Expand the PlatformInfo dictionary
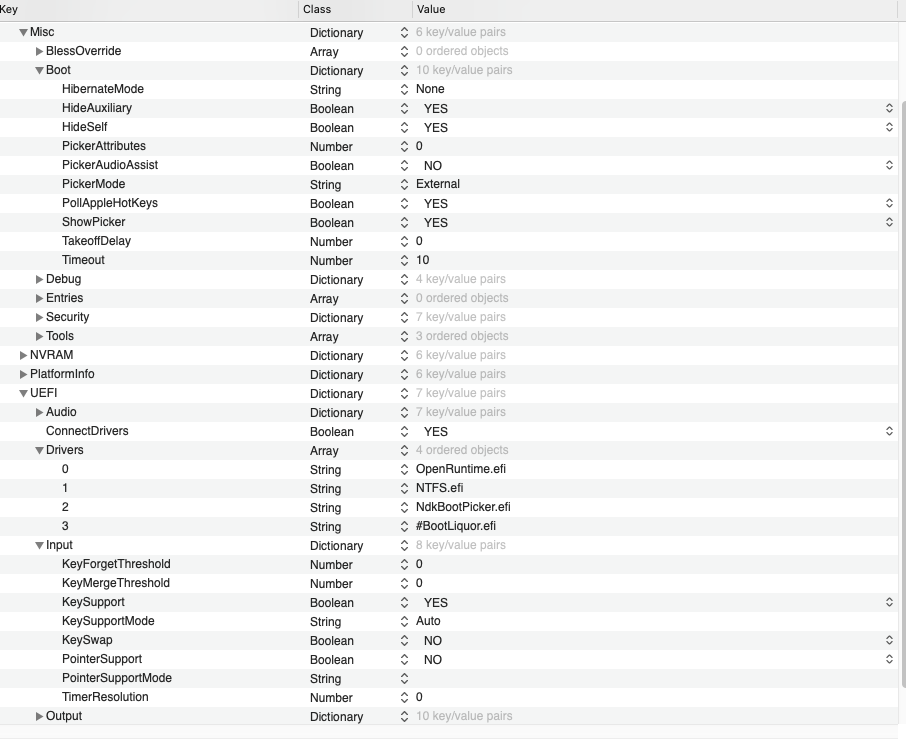Image resolution: width=906 pixels, height=739 pixels. (x=23, y=374)
